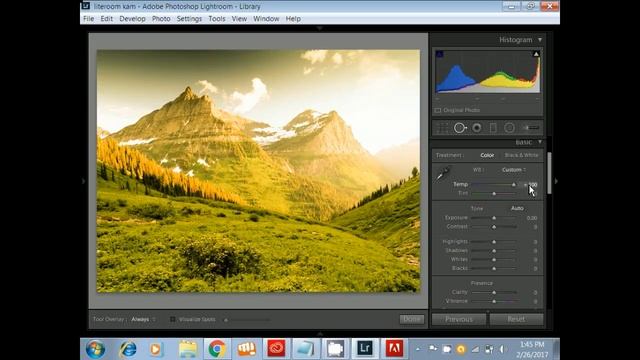Click the Shadows slider handle
The image size is (640, 360).
494,251
